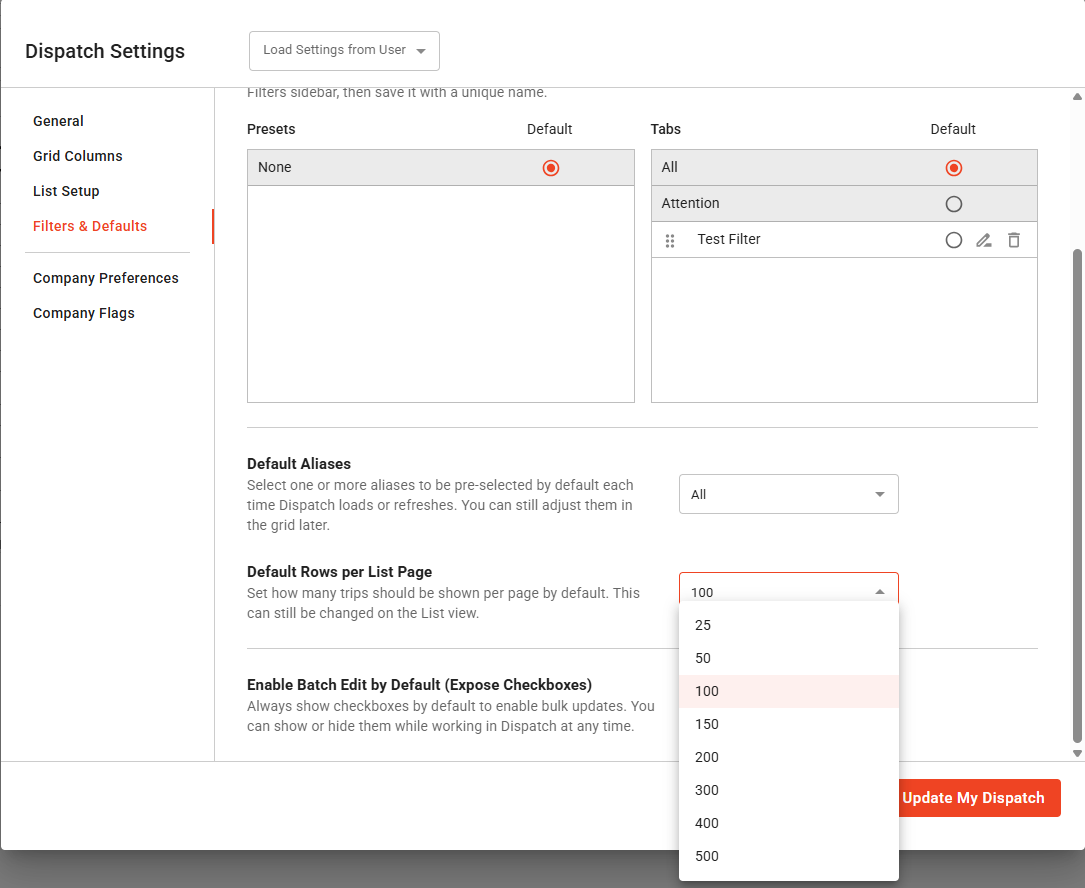Set Attention tab as default
Viewport: 1085px width, 888px height.
pos(953,204)
